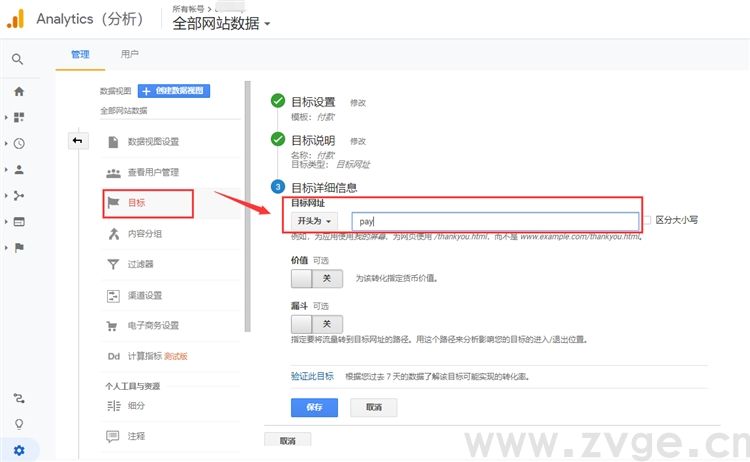Check the 区分大小写 checkbox

(x=647, y=220)
